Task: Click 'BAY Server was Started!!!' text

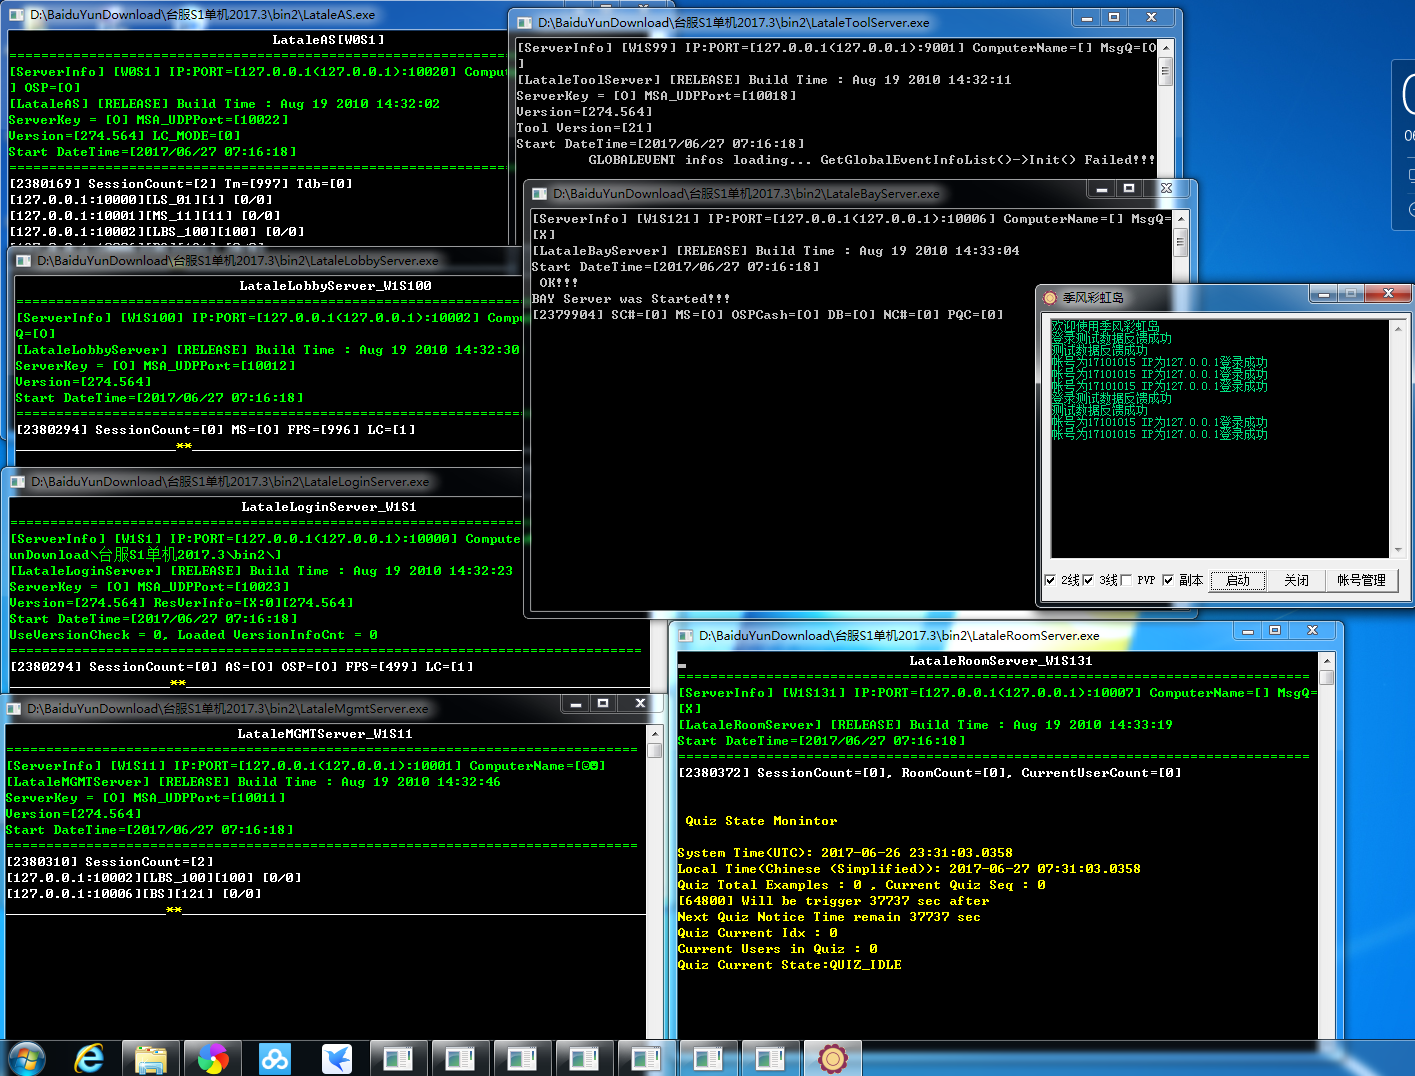Action: 631,299
